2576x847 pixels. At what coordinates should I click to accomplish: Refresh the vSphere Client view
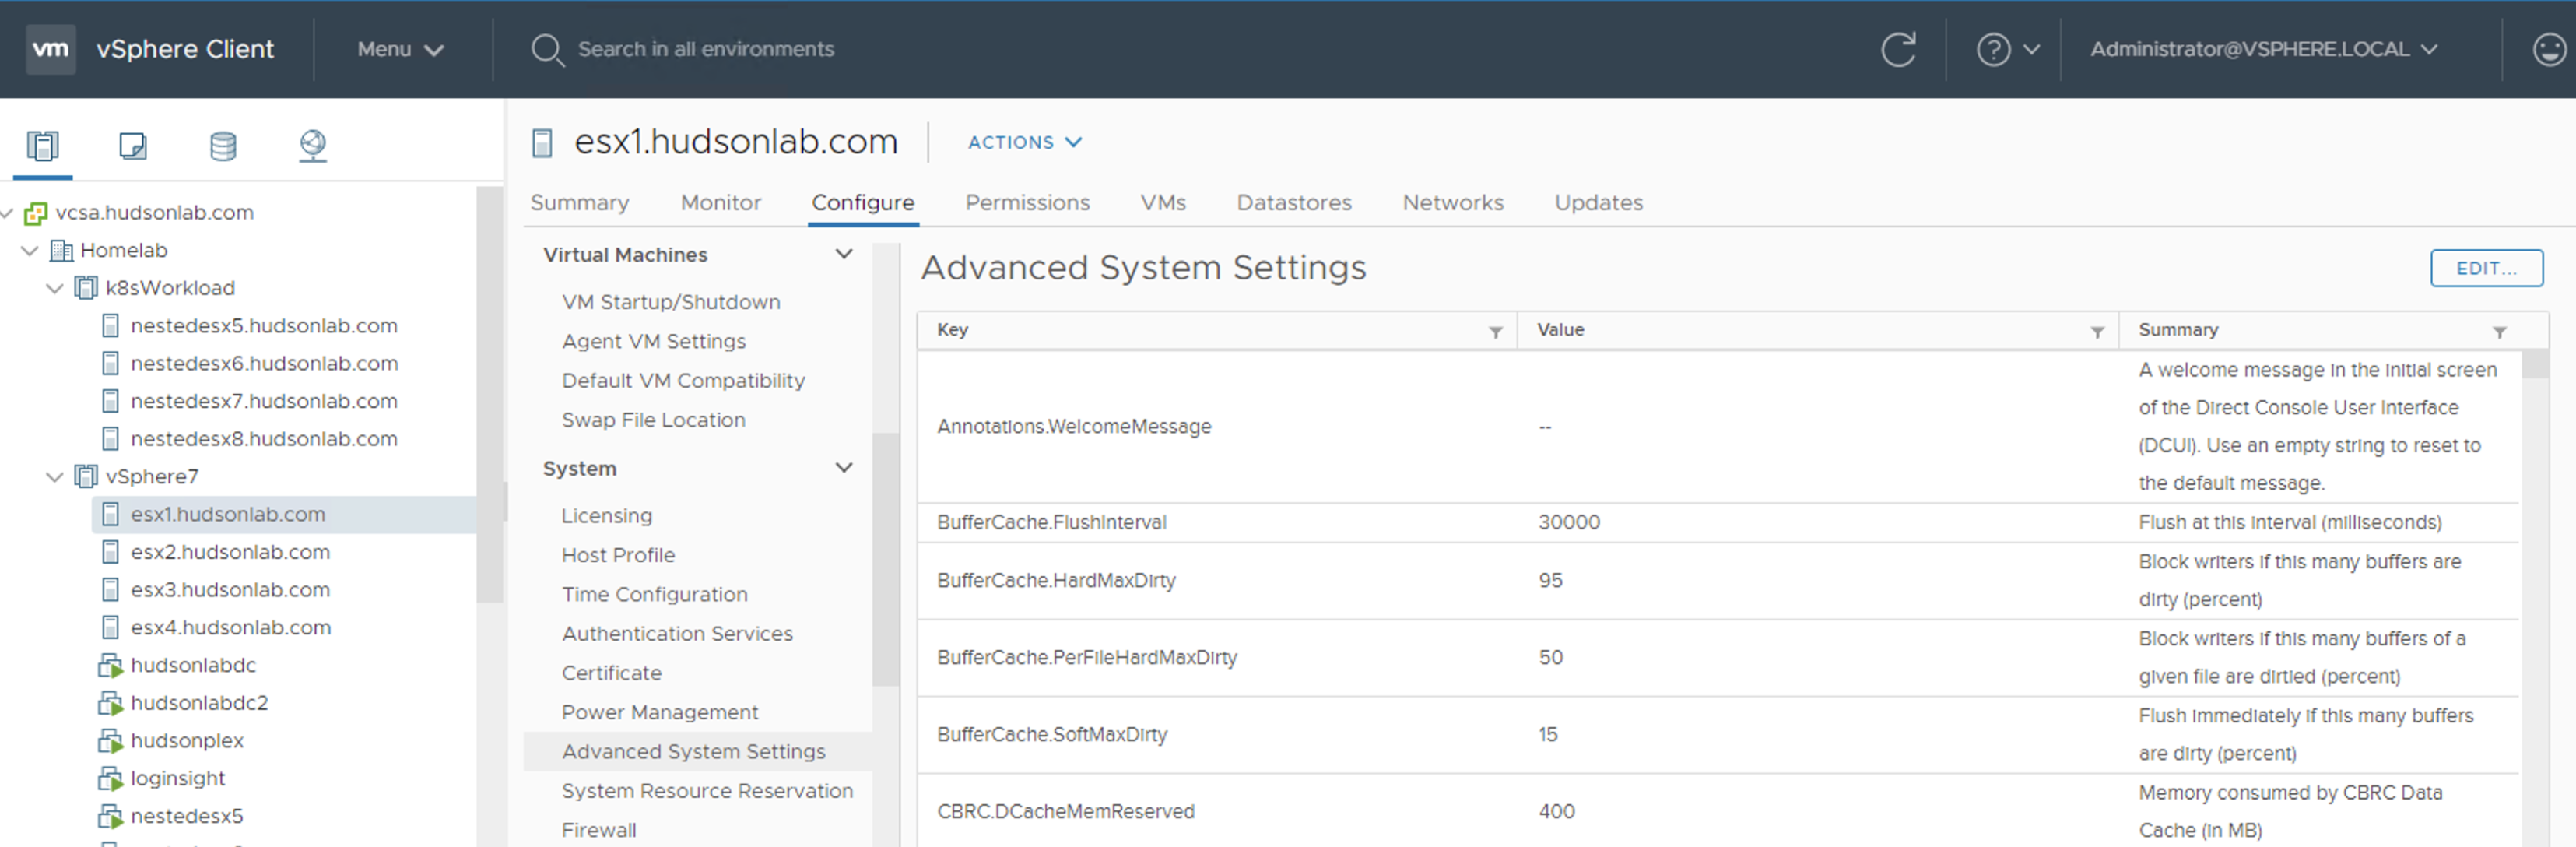click(1898, 49)
